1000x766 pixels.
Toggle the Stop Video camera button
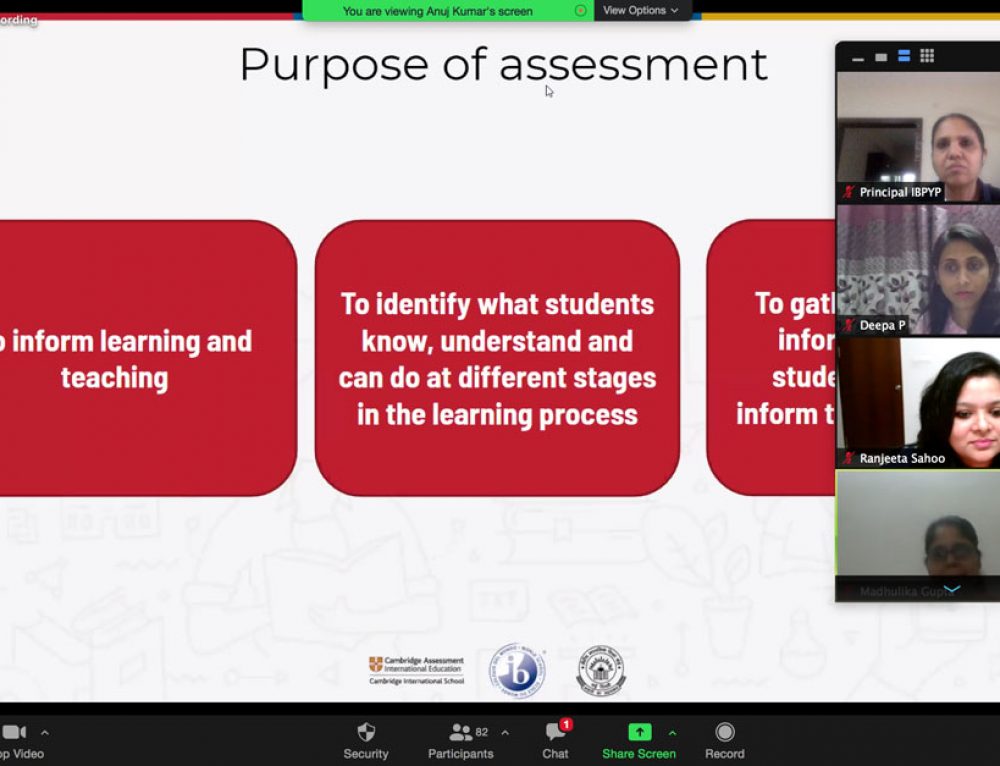(14, 740)
